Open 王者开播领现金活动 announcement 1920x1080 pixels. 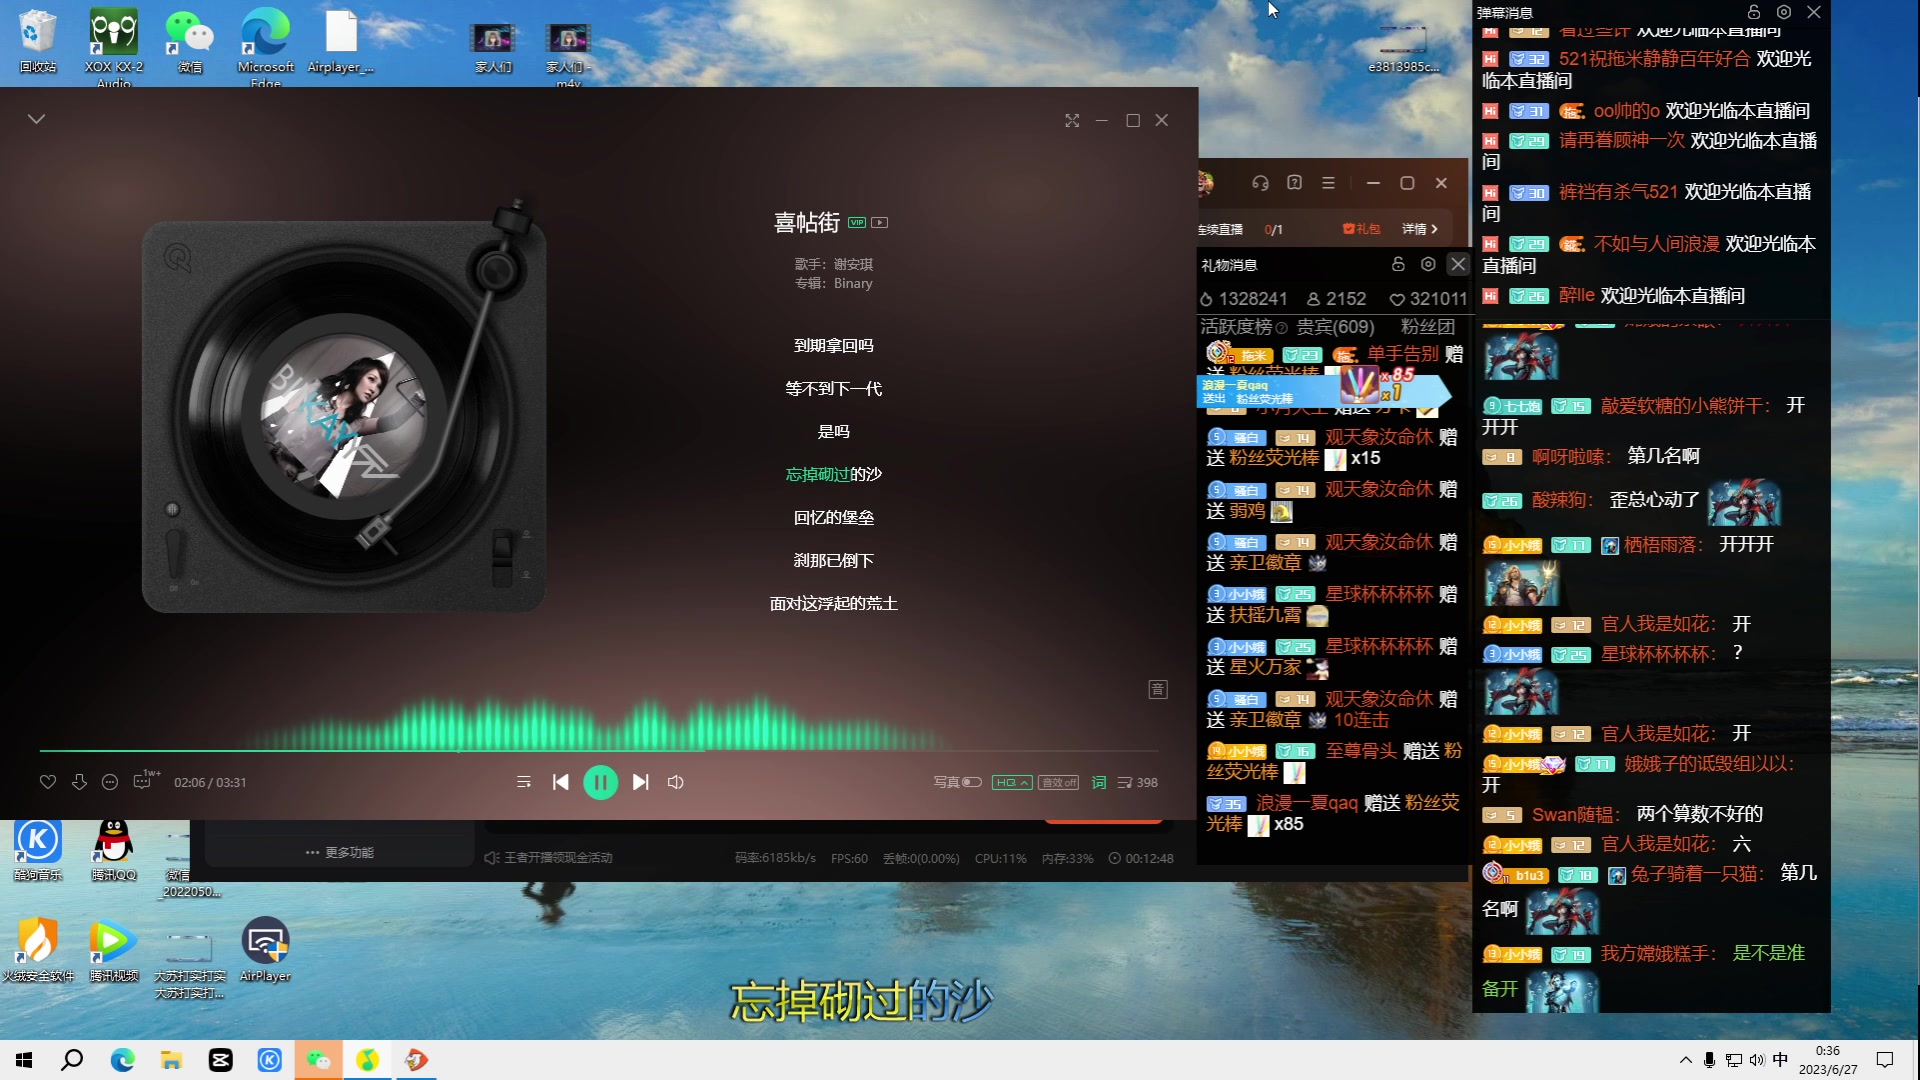click(x=549, y=858)
